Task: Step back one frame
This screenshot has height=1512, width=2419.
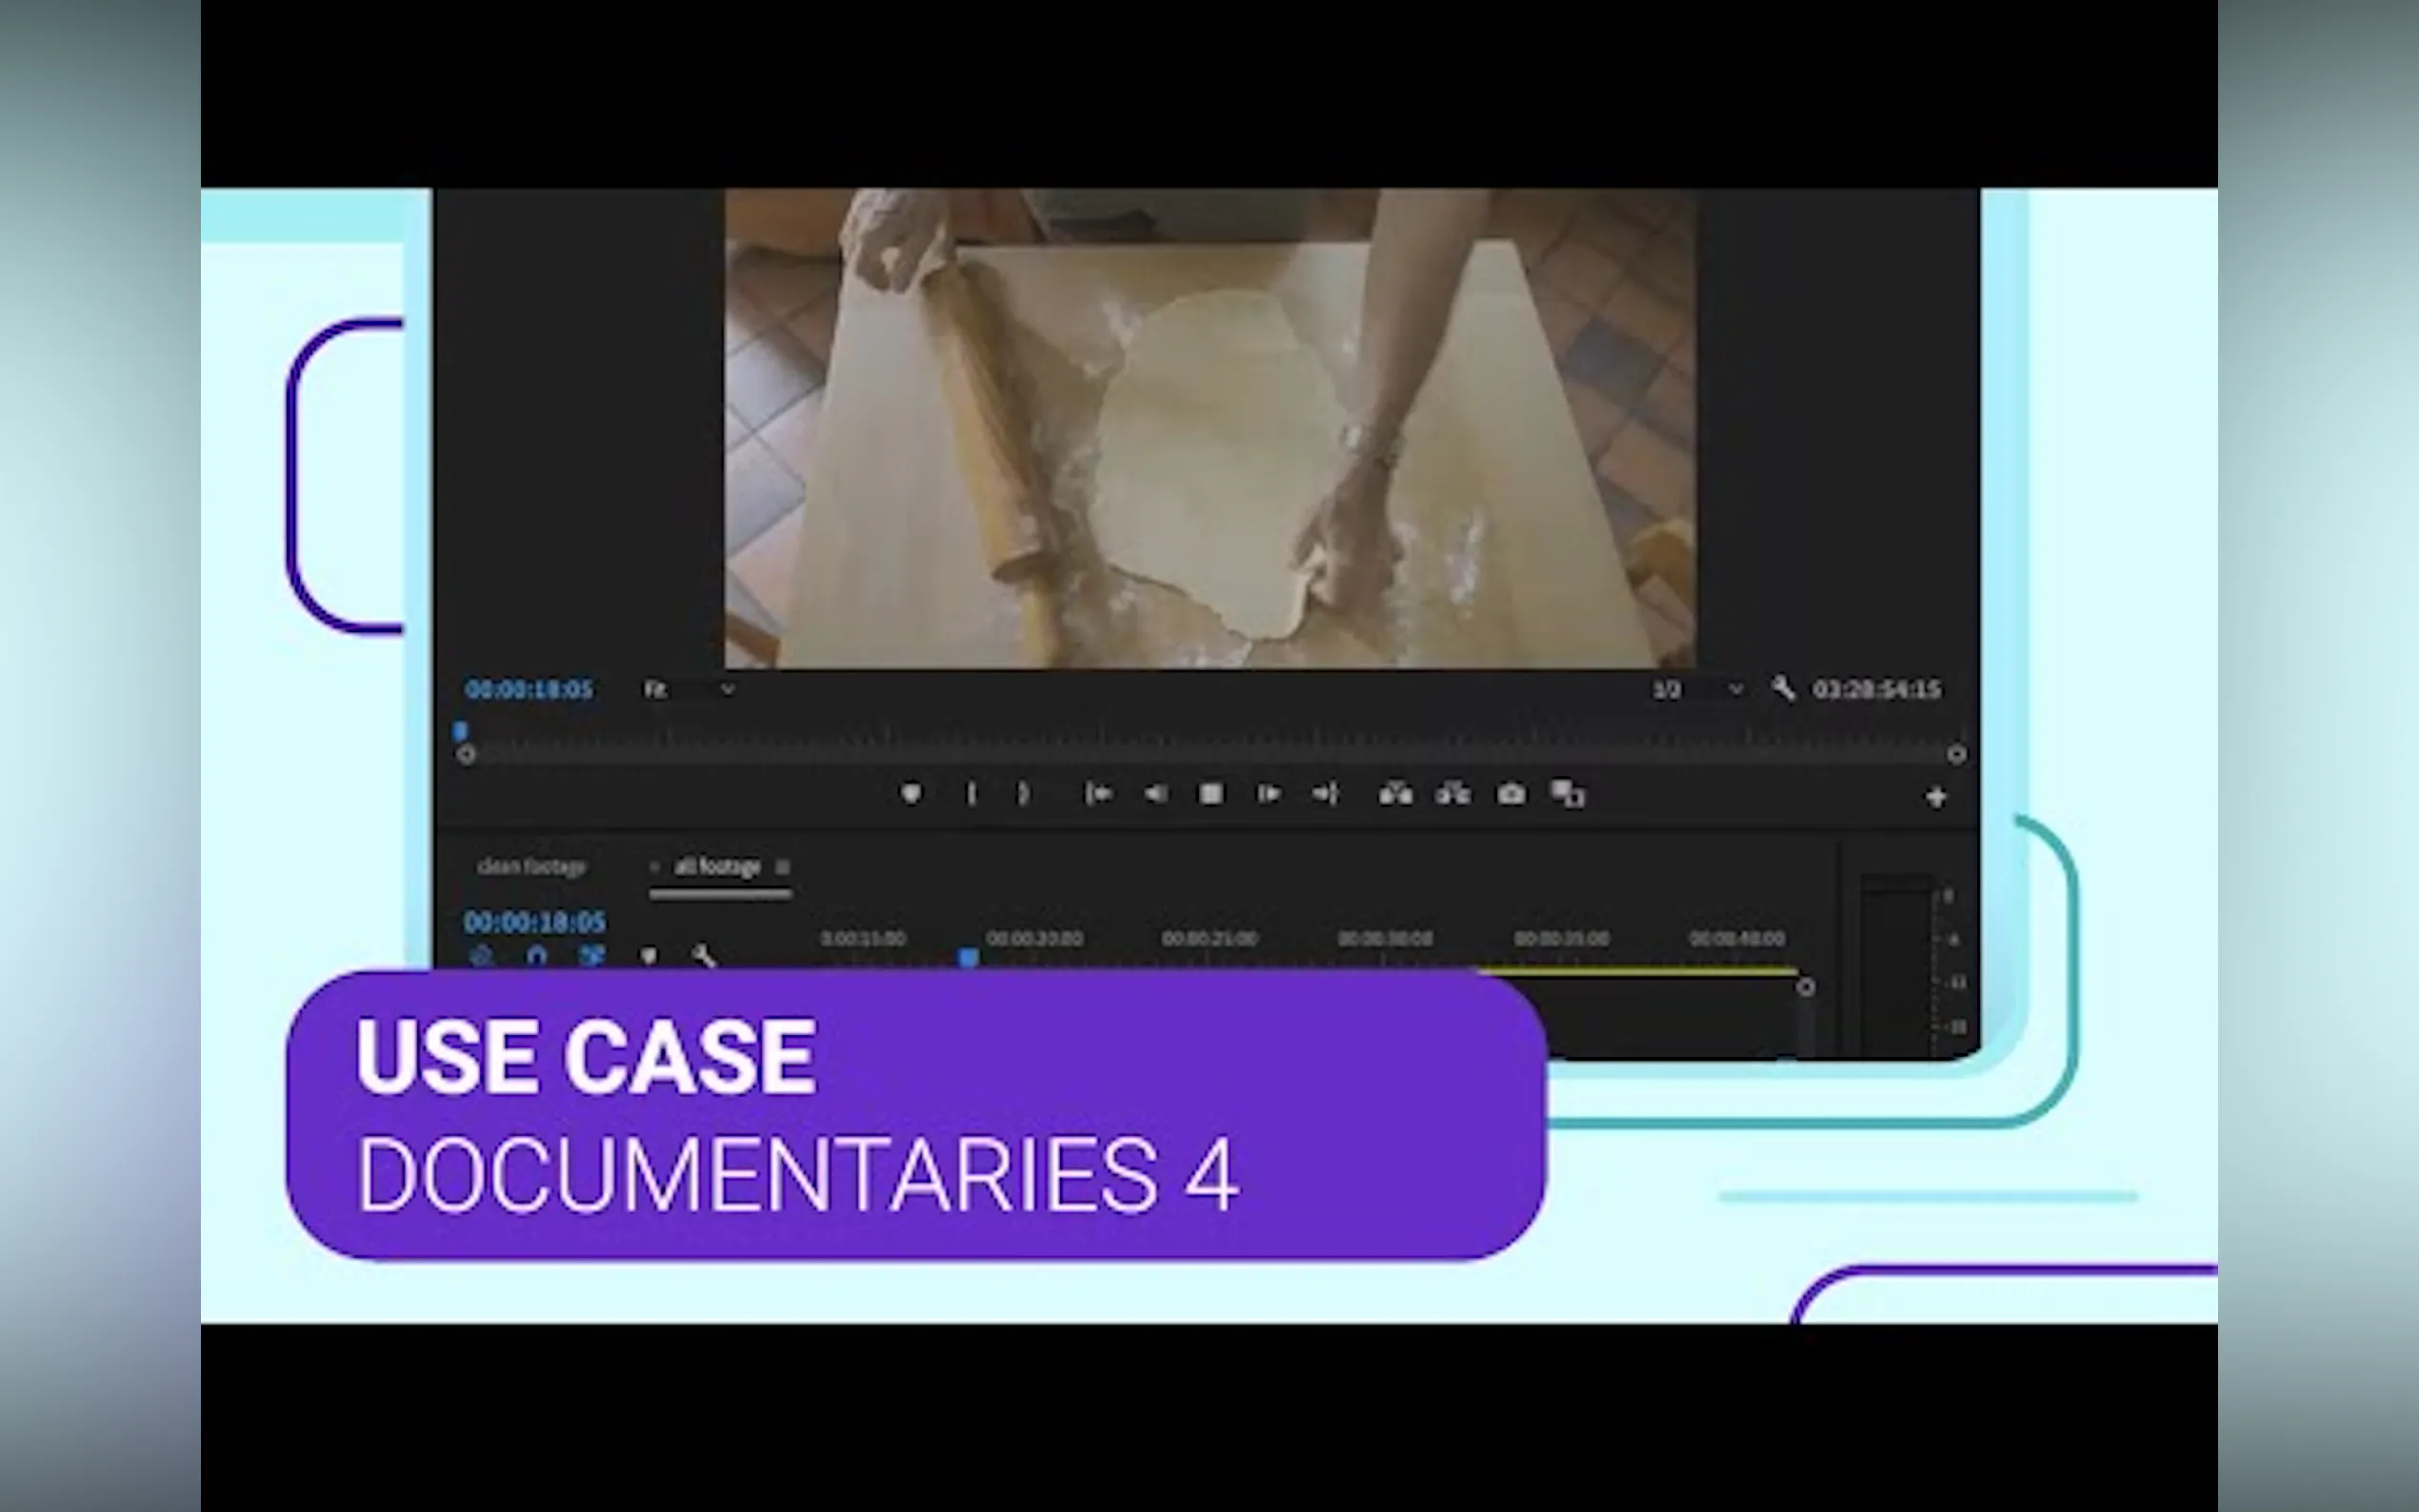Action: click(1155, 794)
